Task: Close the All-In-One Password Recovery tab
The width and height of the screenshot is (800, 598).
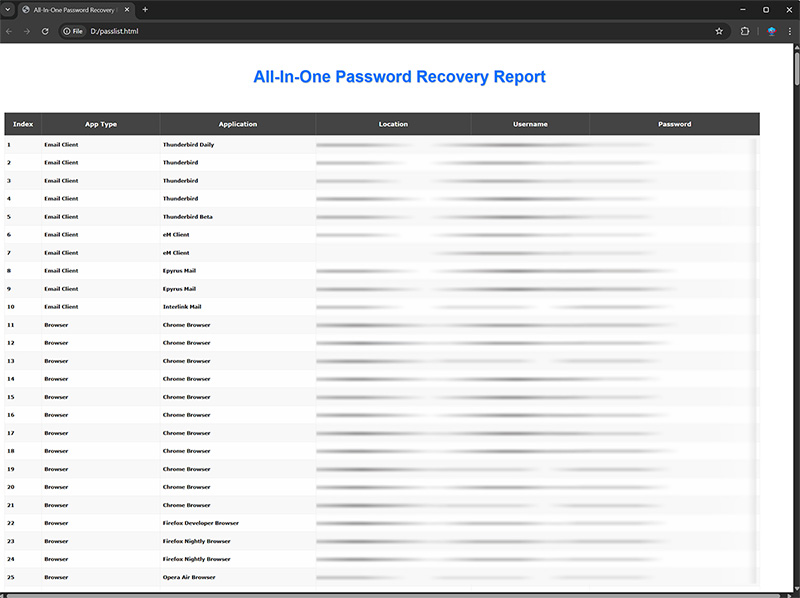Action: coord(127,10)
